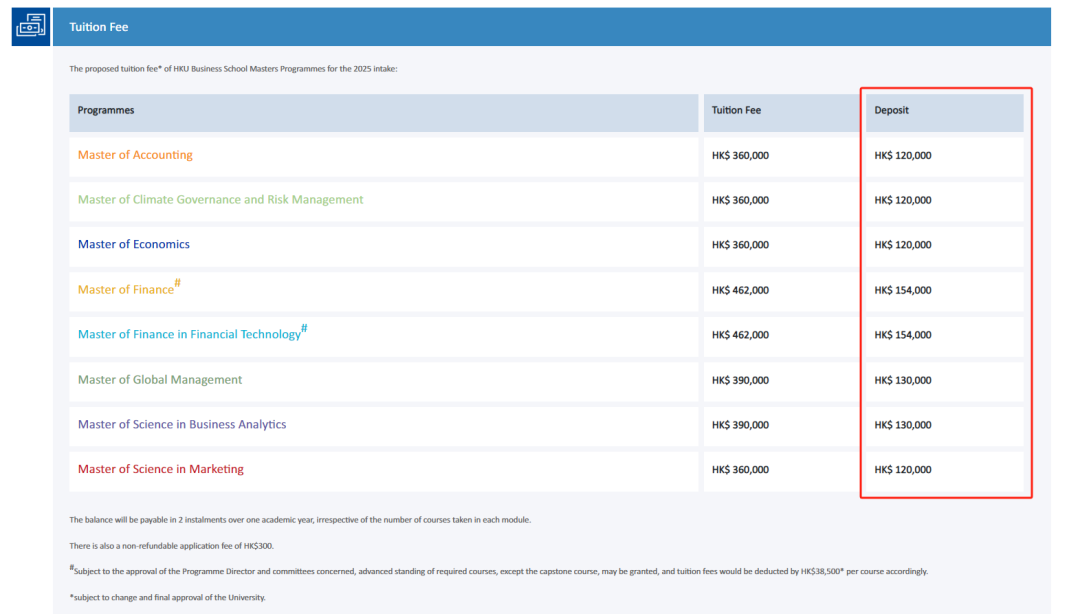Select Business Analytics deposit HK$ 130,000

(903, 425)
